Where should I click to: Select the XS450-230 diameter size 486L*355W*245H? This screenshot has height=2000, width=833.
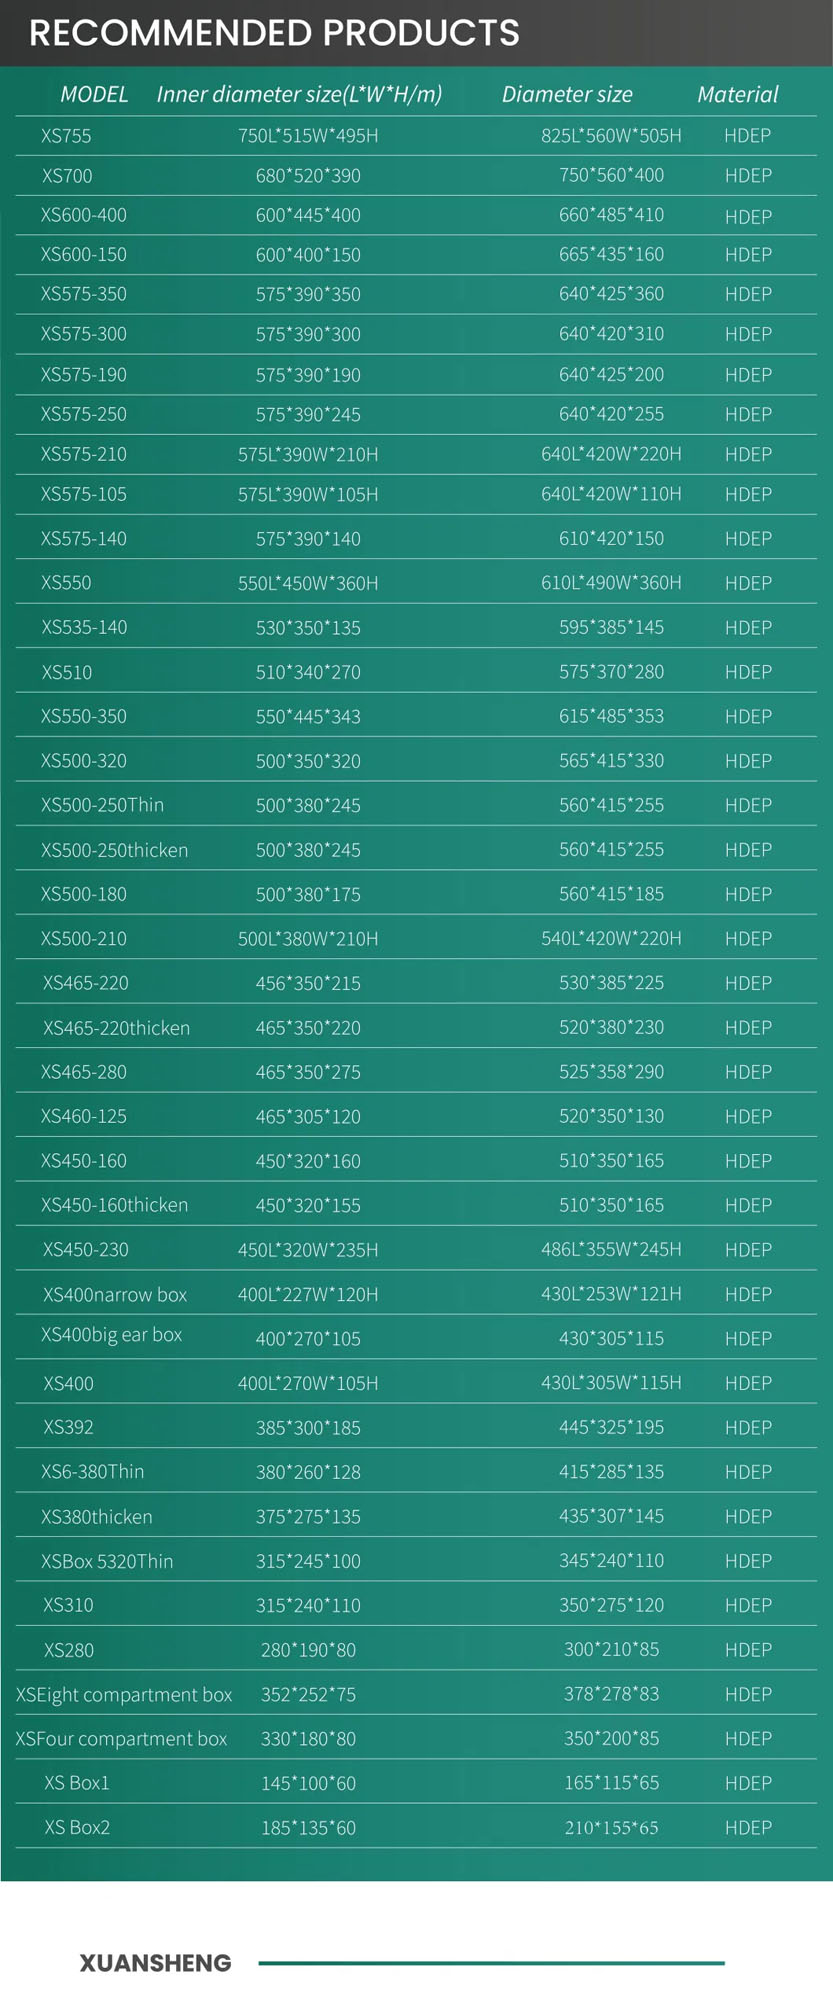(611, 1249)
